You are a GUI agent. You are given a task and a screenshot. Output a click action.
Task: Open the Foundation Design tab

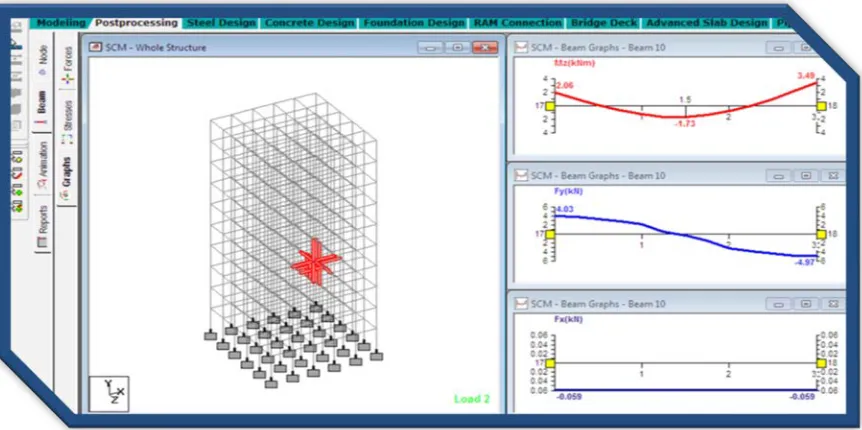[414, 23]
